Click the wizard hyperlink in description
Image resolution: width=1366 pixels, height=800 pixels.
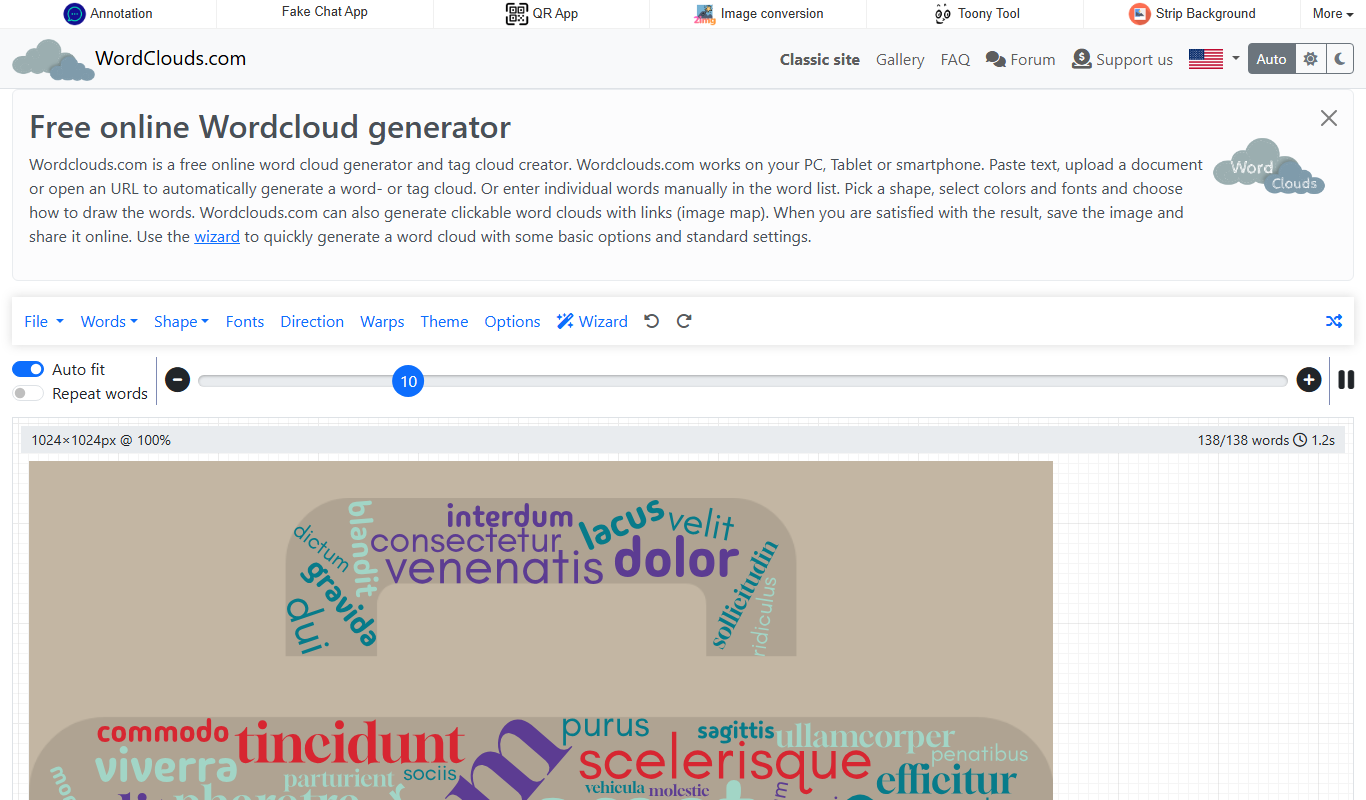217,237
